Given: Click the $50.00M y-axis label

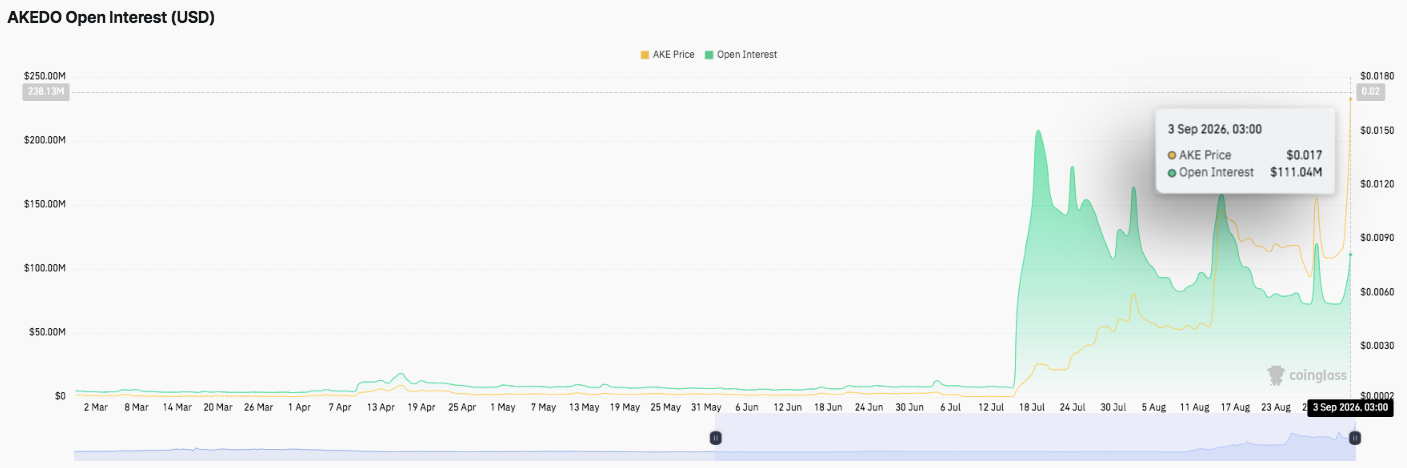Looking at the screenshot, I should point(46,332).
